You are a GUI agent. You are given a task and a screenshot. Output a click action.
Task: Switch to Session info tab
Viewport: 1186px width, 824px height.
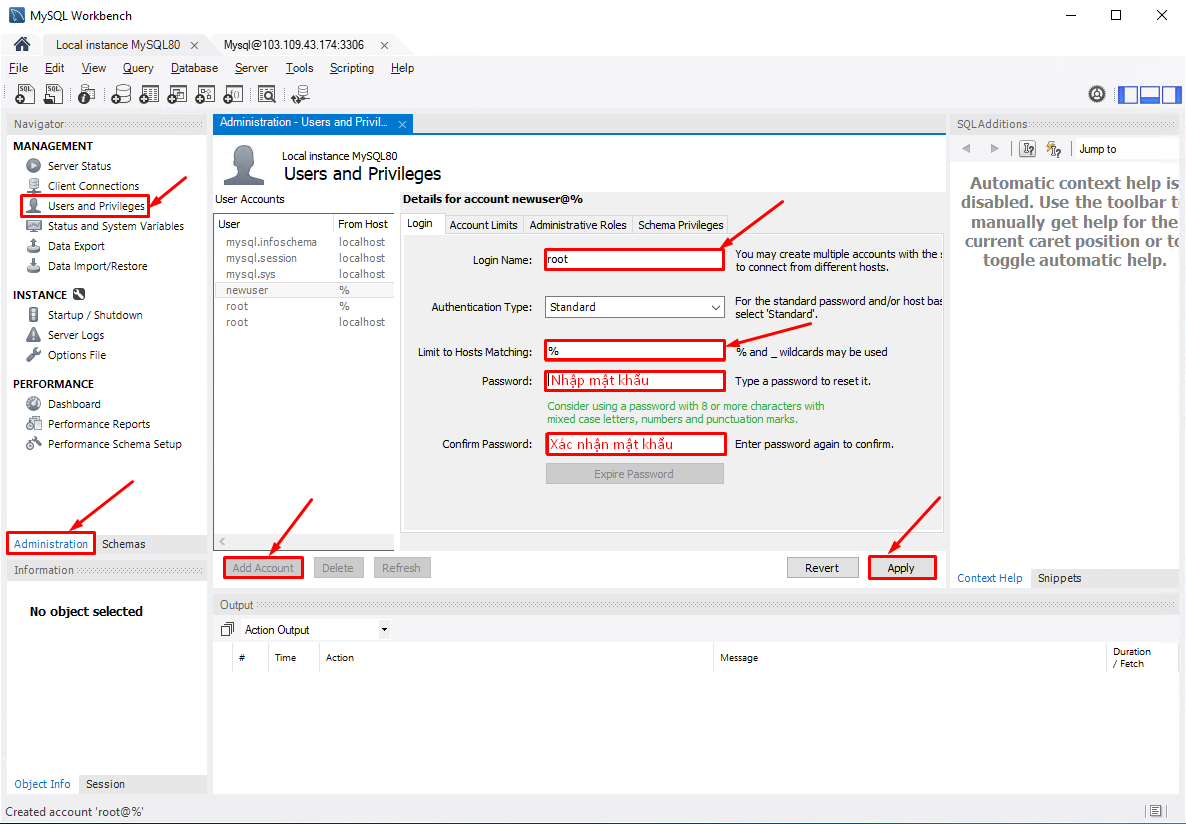tap(105, 784)
